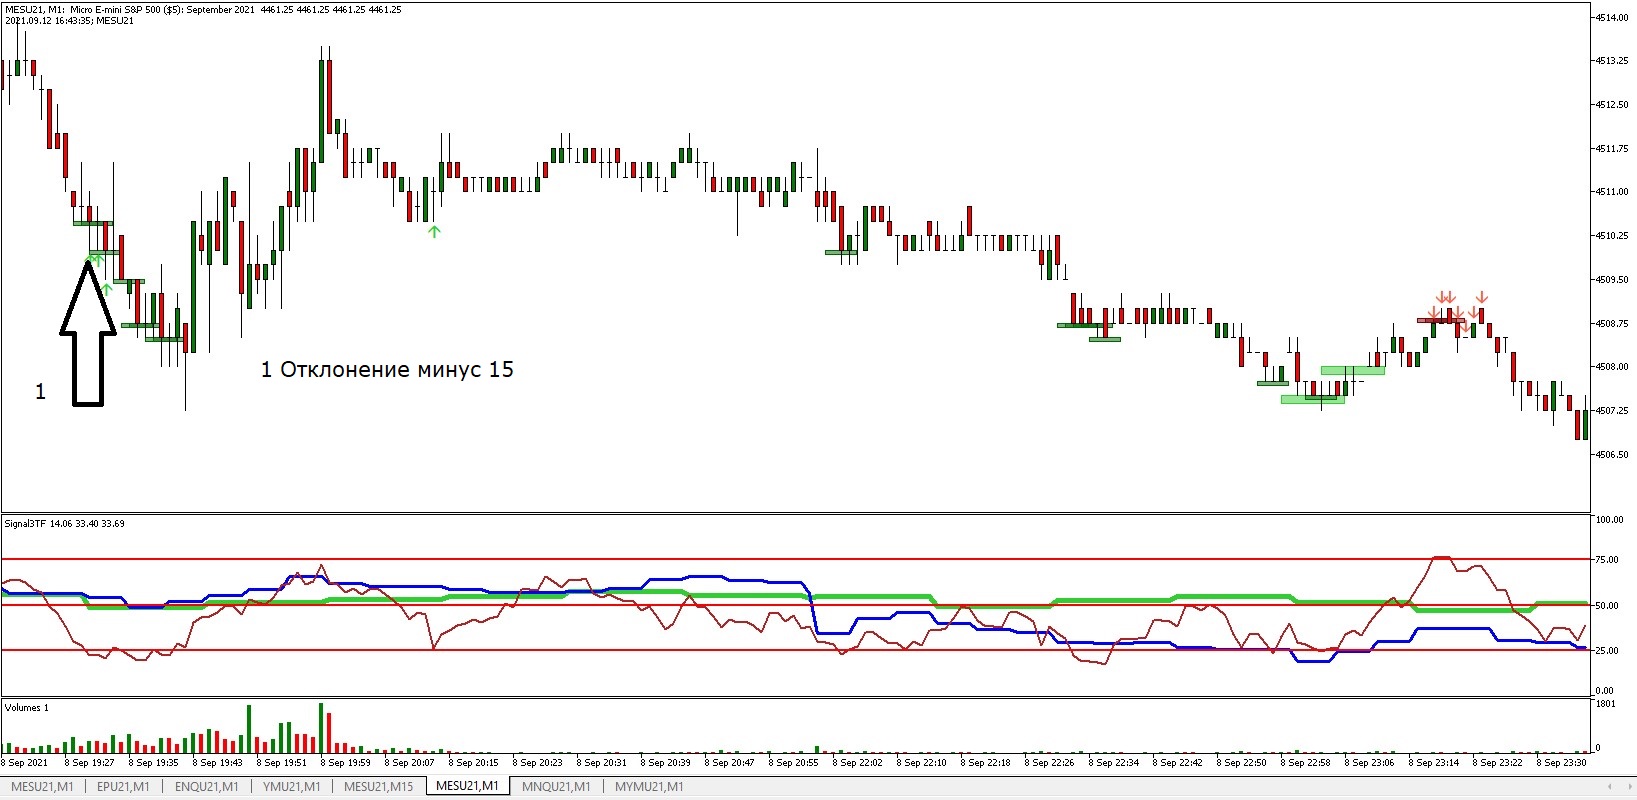This screenshot has width=1637, height=800.
Task: Click the 4512.50 price axis label
Action: (x=1611, y=105)
